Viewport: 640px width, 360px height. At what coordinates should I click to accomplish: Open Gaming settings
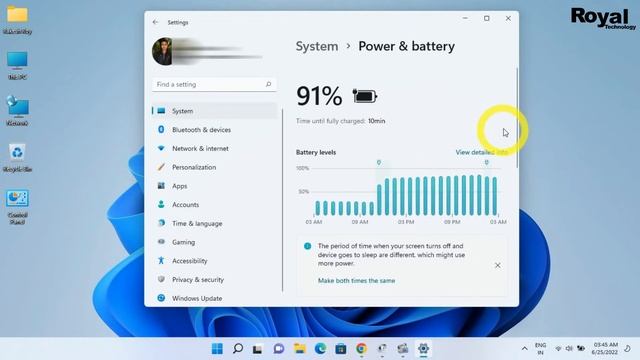click(215, 242)
